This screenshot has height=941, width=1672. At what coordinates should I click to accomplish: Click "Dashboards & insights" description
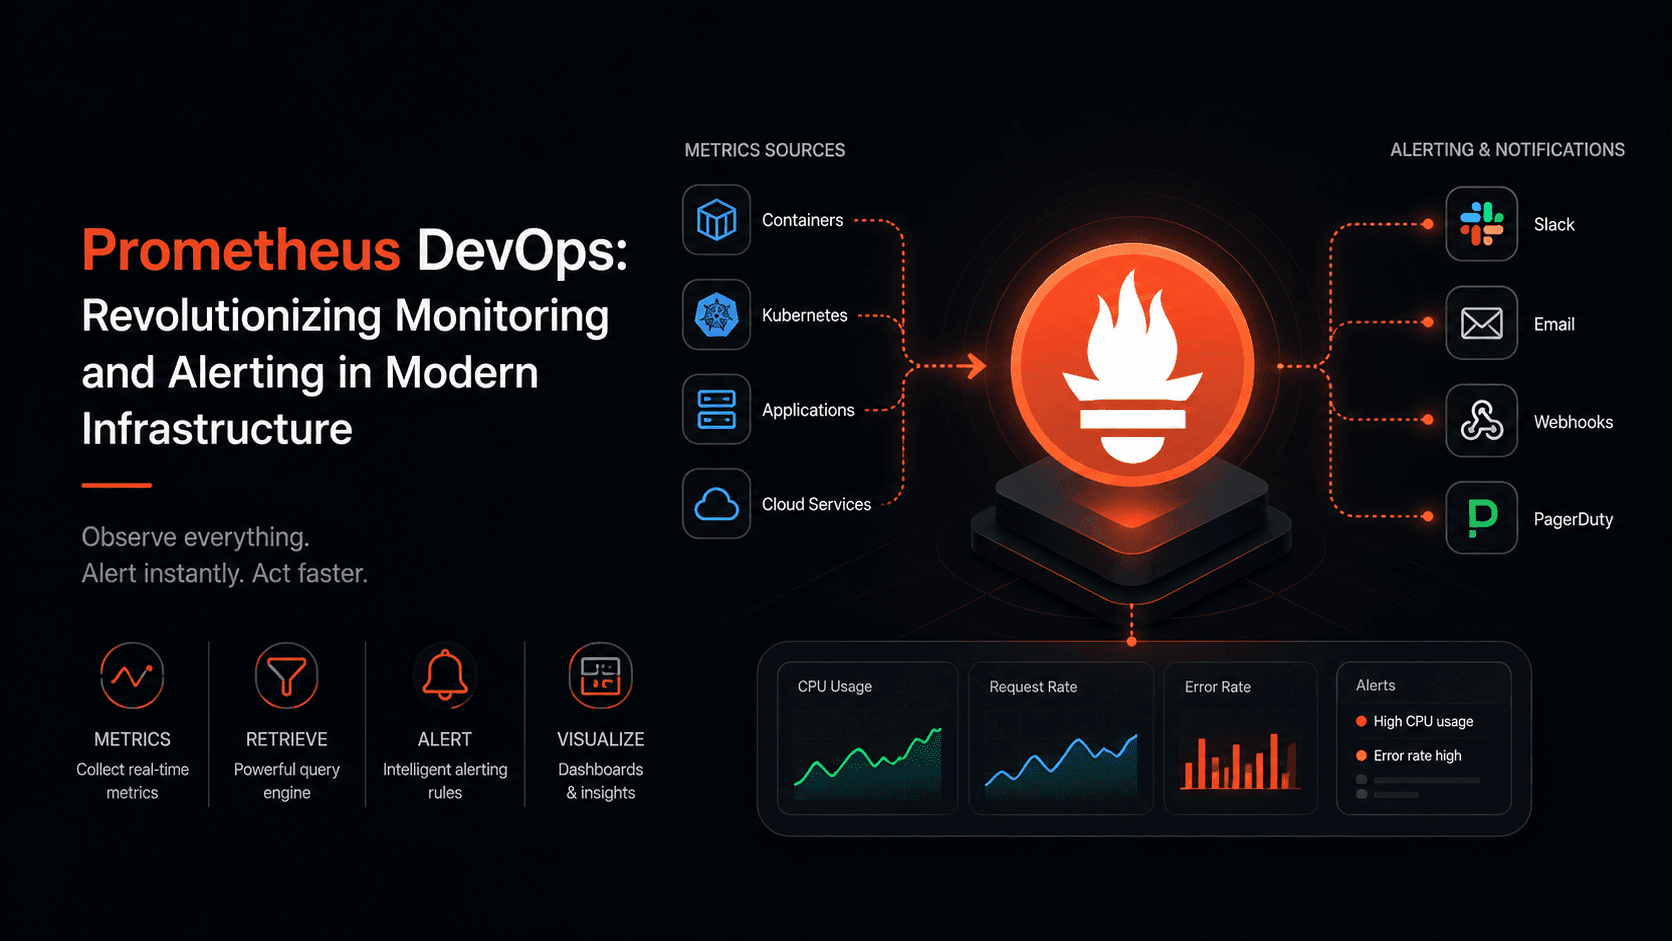(x=600, y=781)
